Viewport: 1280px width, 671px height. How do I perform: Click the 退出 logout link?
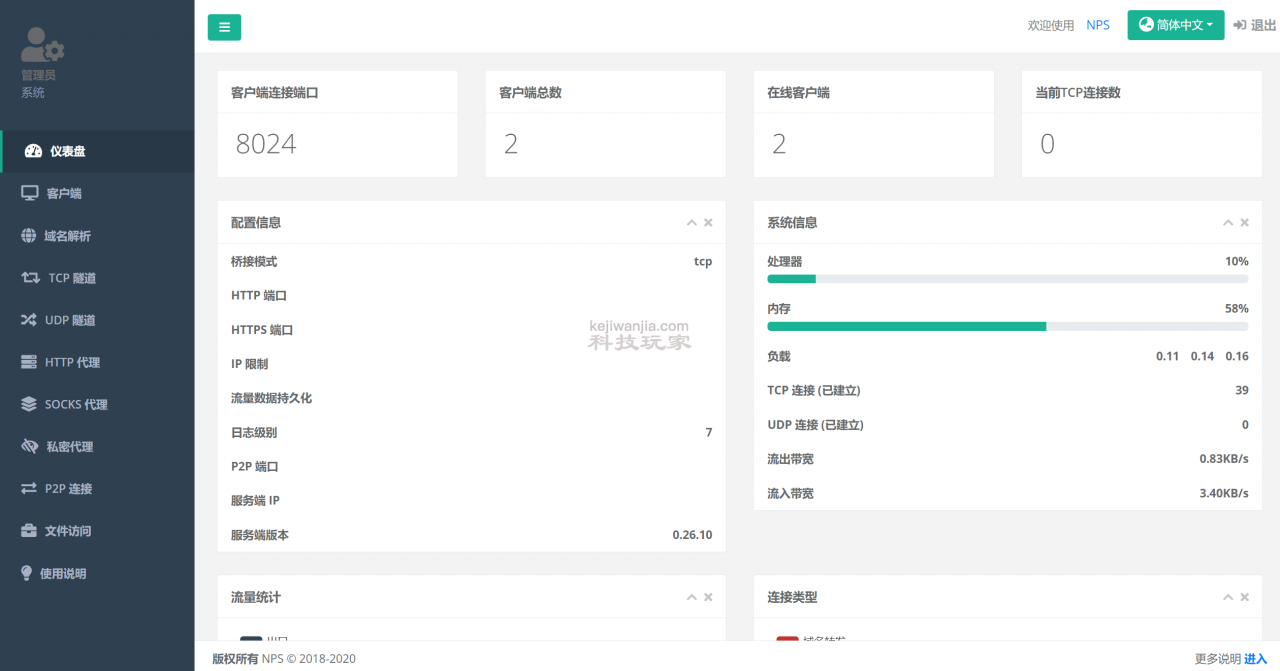pos(1254,25)
